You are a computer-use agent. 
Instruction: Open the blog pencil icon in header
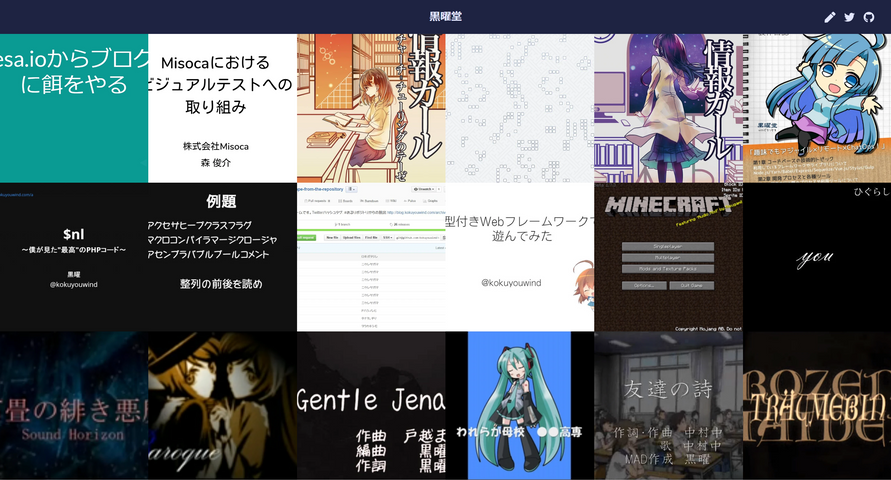[830, 17]
